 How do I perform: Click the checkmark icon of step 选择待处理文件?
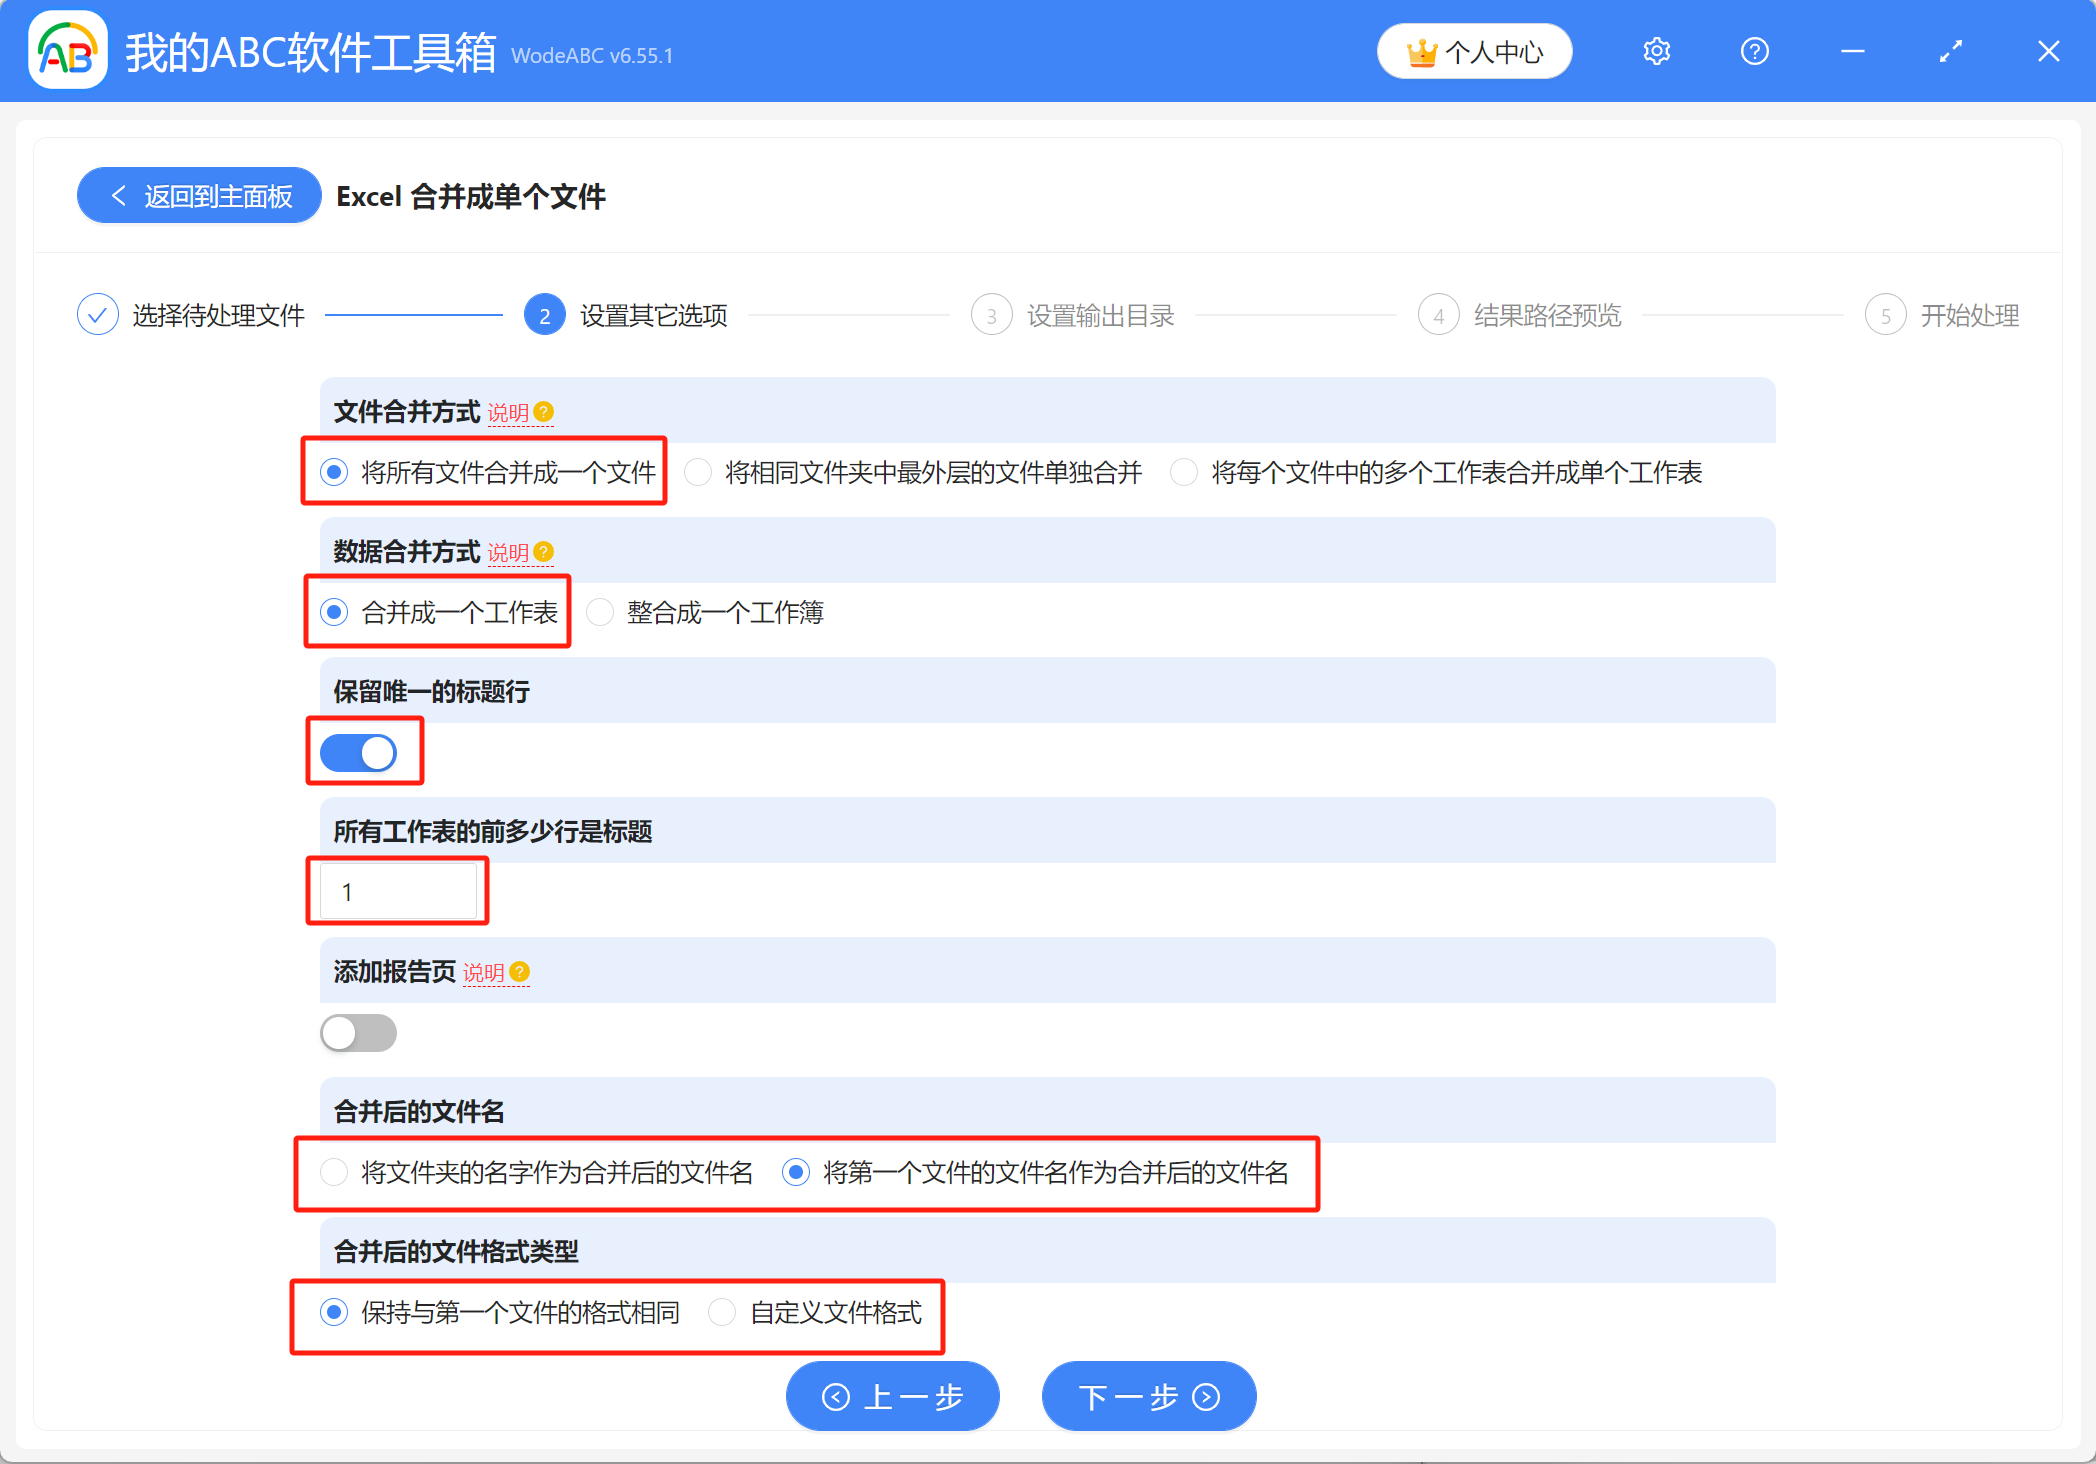tap(97, 314)
